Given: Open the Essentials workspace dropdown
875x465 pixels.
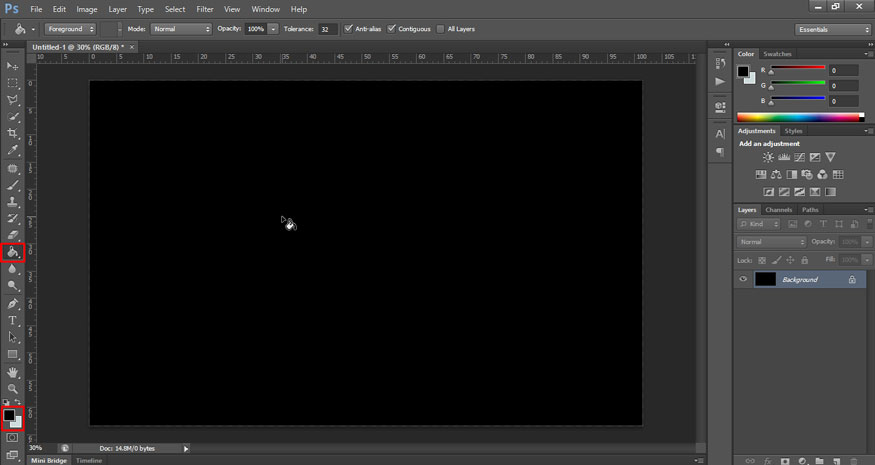Looking at the screenshot, I should 833,29.
